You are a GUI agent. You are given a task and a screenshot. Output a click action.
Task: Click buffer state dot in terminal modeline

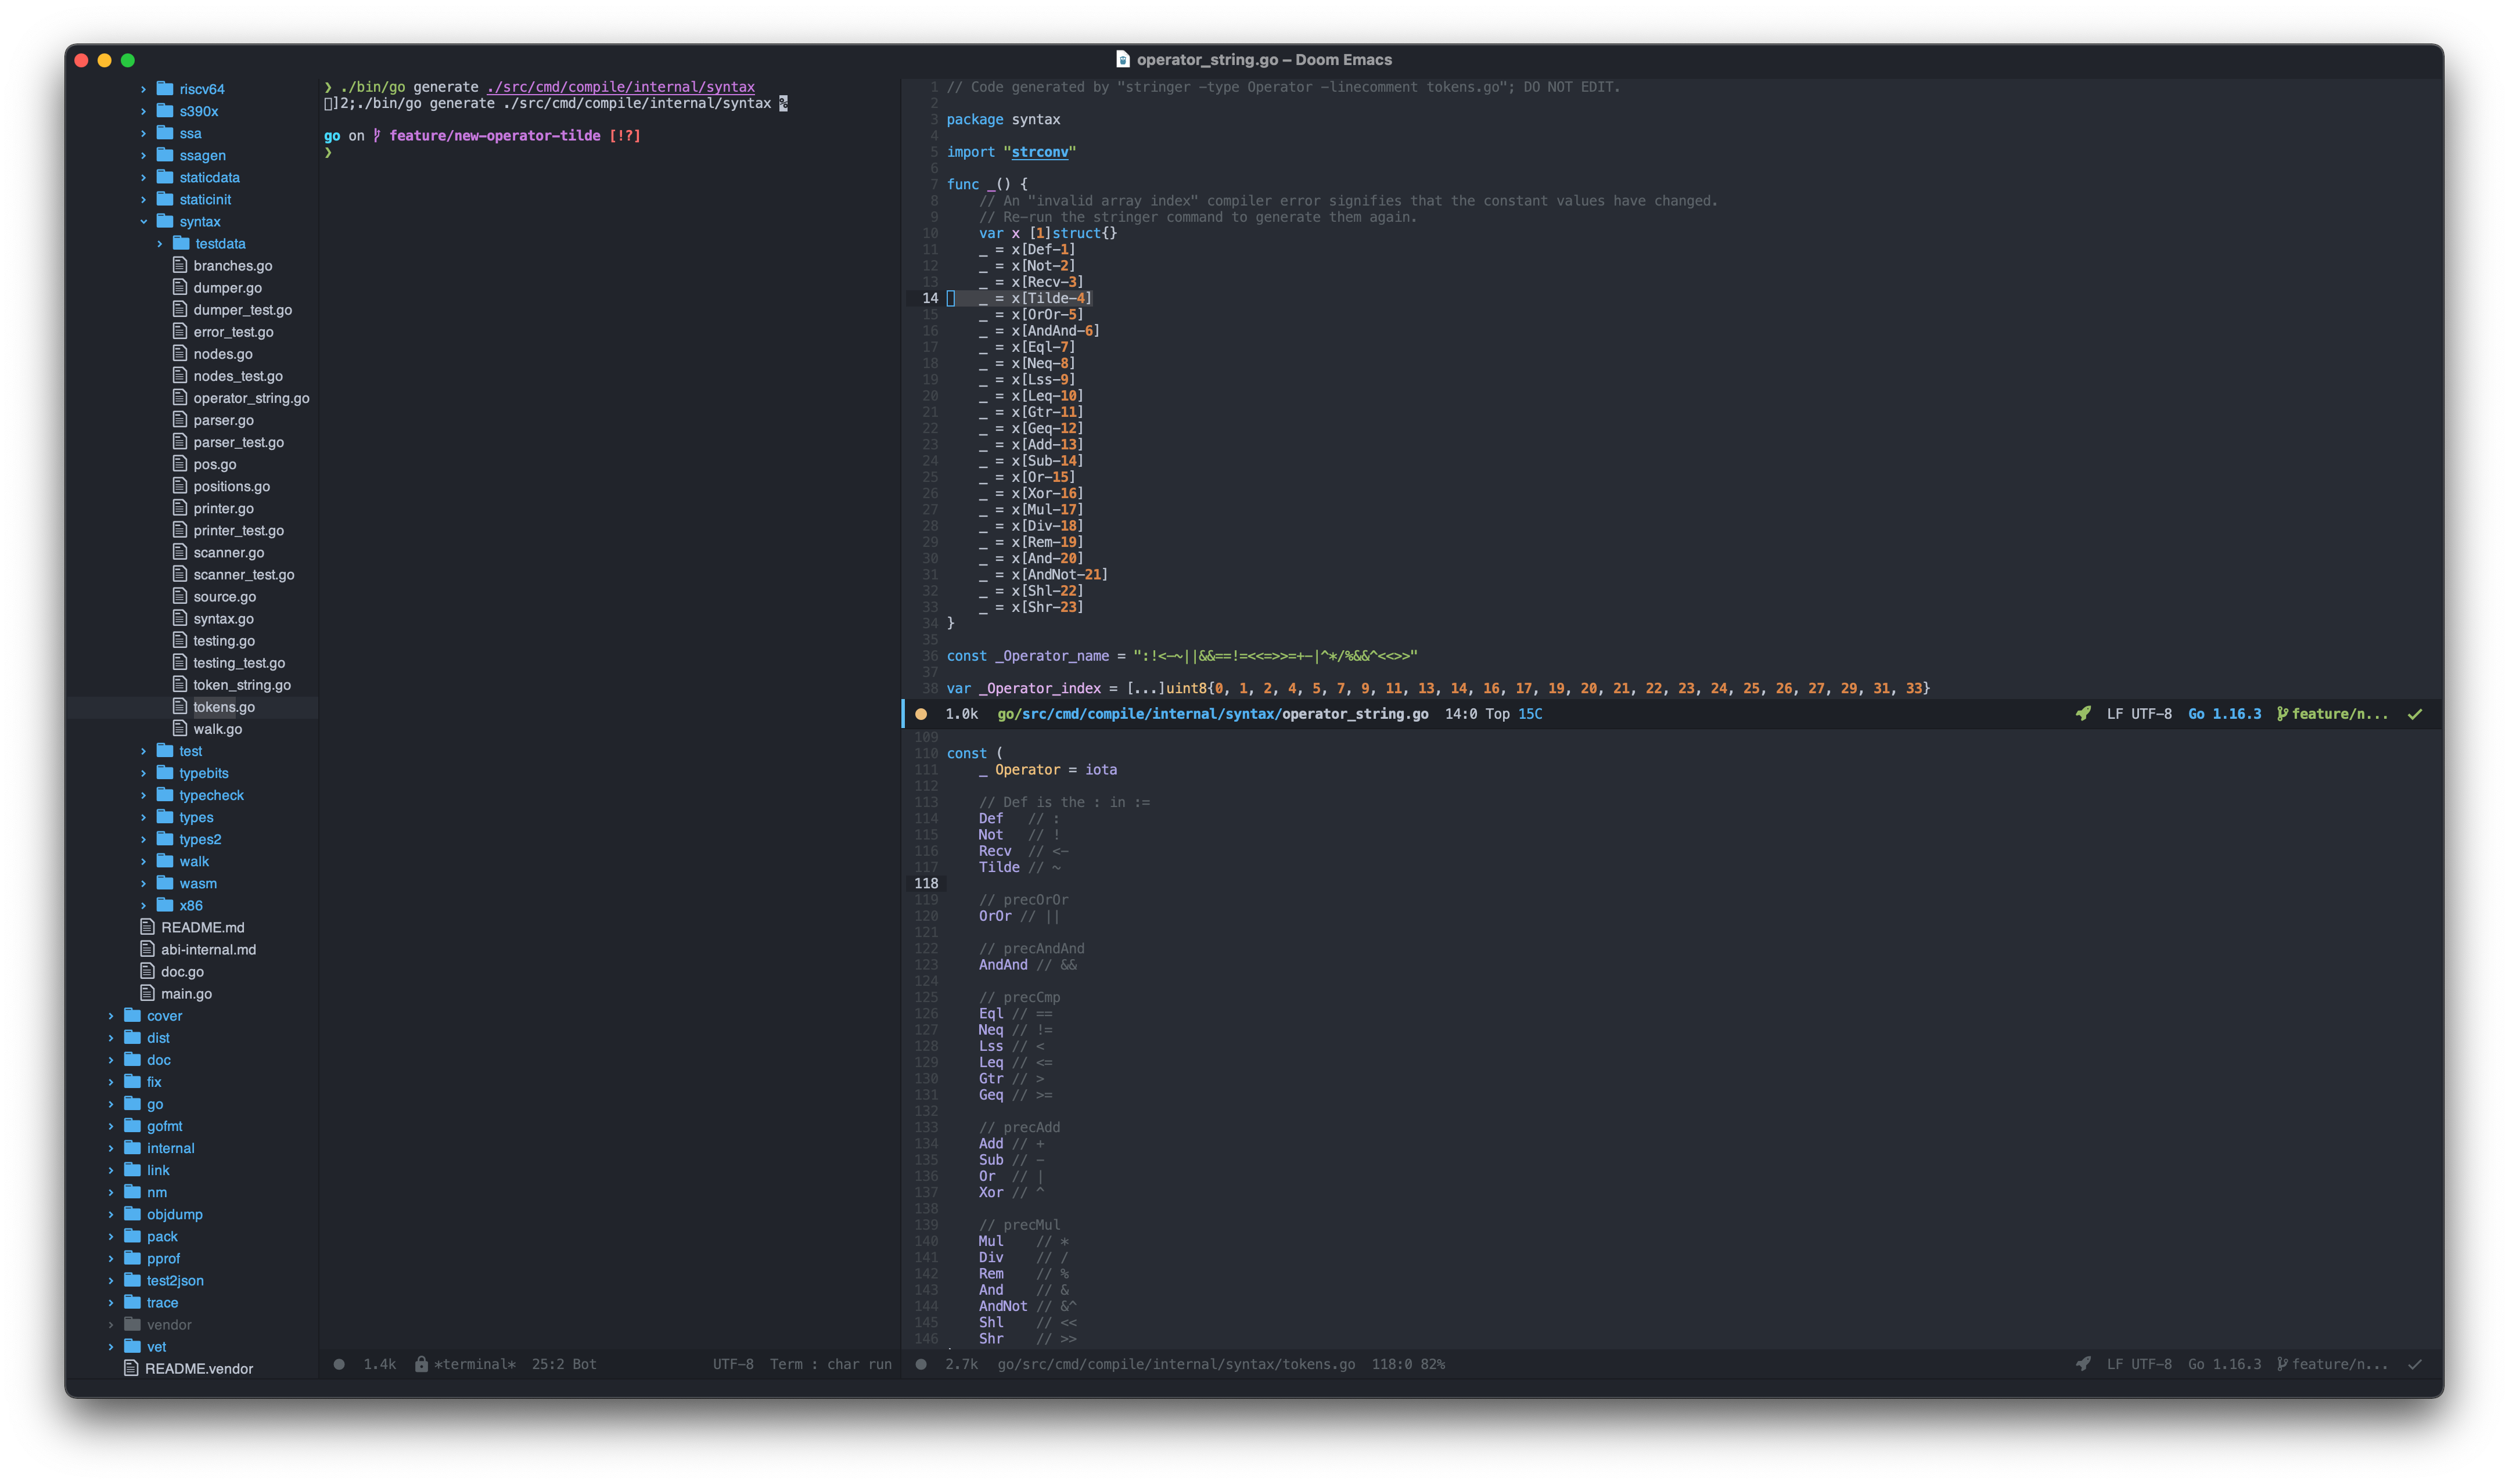pyautogui.click(x=339, y=1364)
